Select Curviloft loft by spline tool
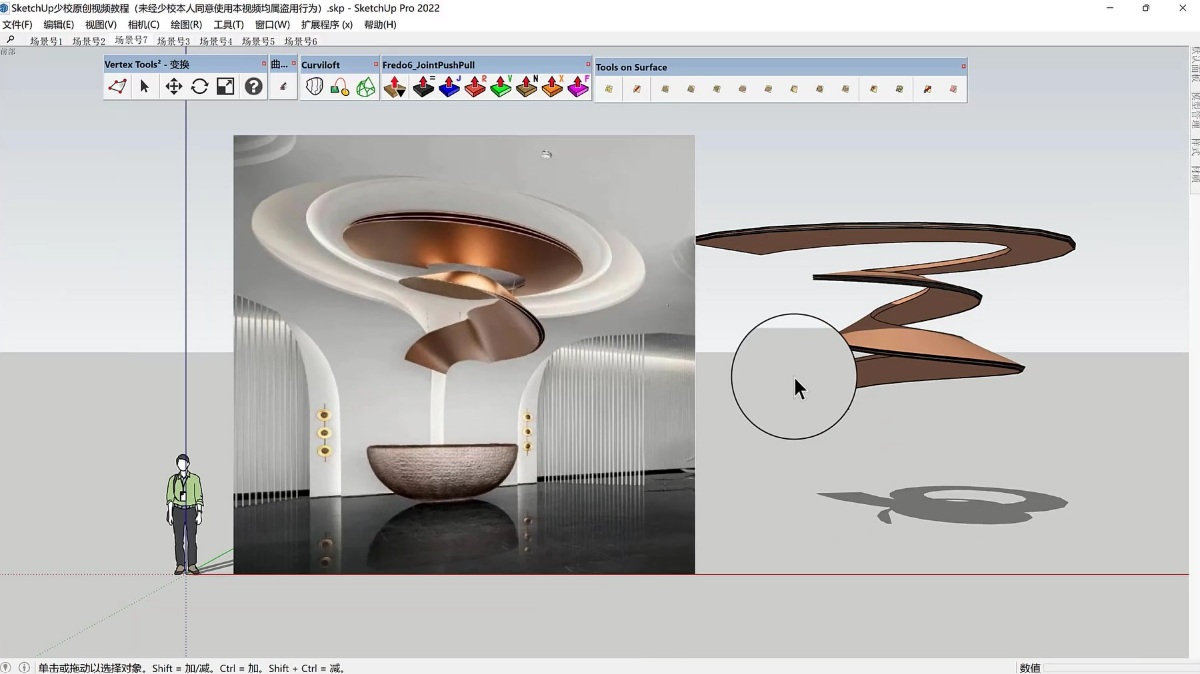1200x674 pixels. (x=314, y=87)
